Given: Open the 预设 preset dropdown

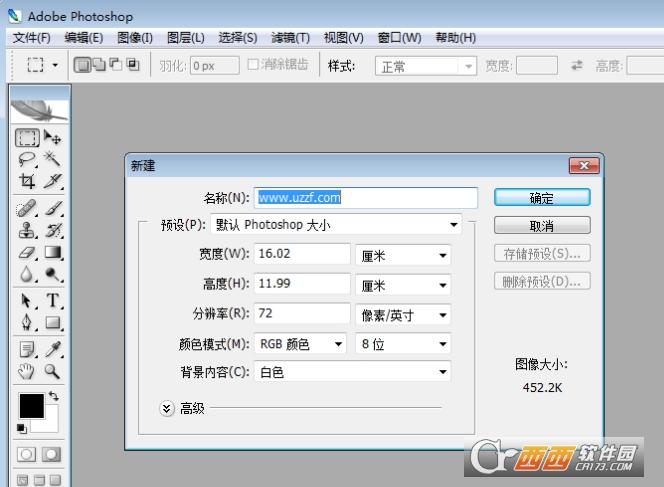Looking at the screenshot, I should pos(336,224).
